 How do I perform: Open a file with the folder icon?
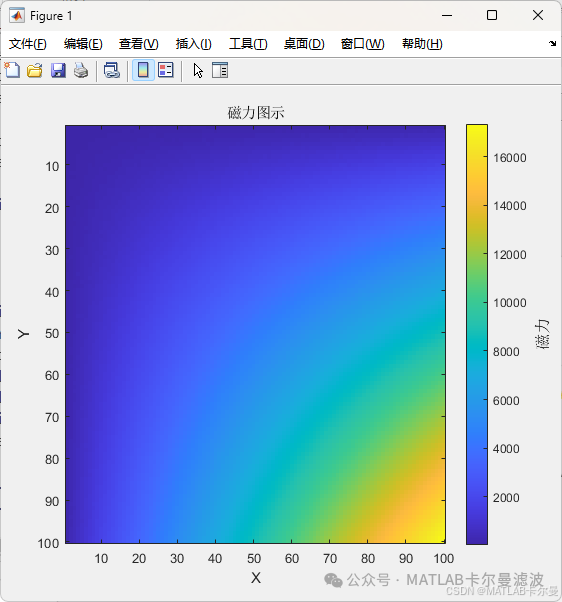click(x=35, y=71)
